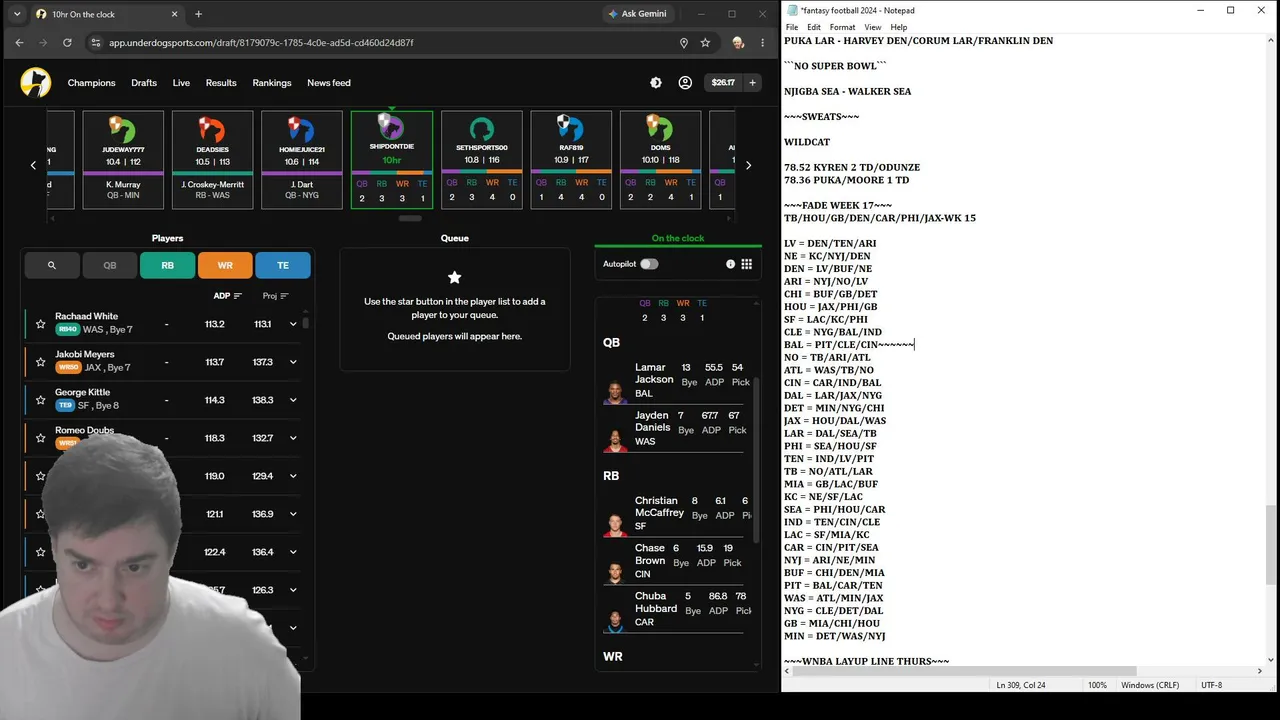The width and height of the screenshot is (1280, 720).
Task: Toggle the TE position filter
Action: coord(283,265)
